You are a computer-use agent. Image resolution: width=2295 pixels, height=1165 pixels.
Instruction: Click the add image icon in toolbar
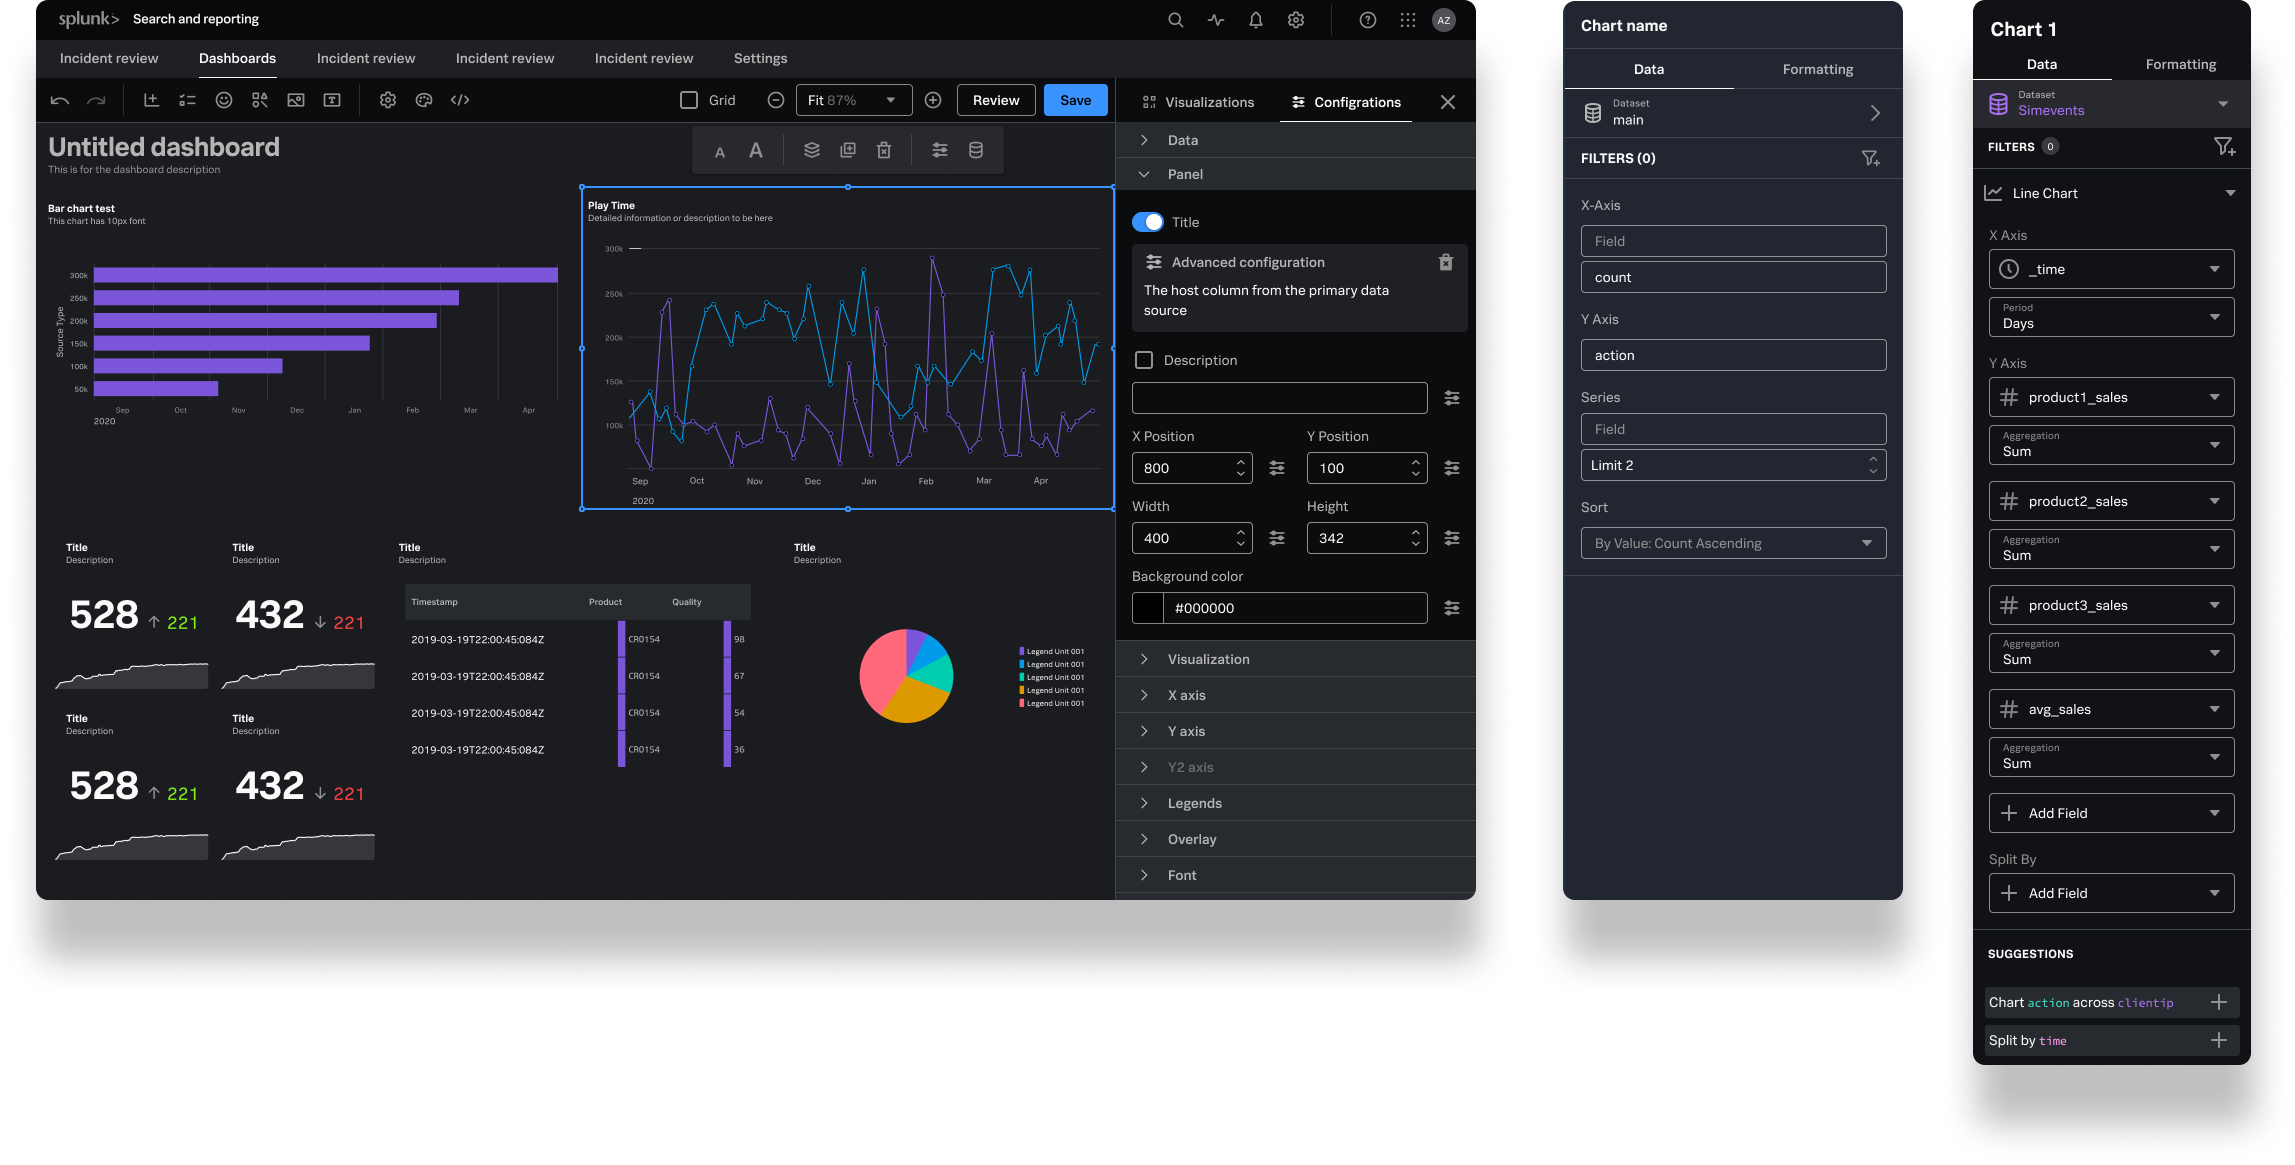click(x=296, y=100)
